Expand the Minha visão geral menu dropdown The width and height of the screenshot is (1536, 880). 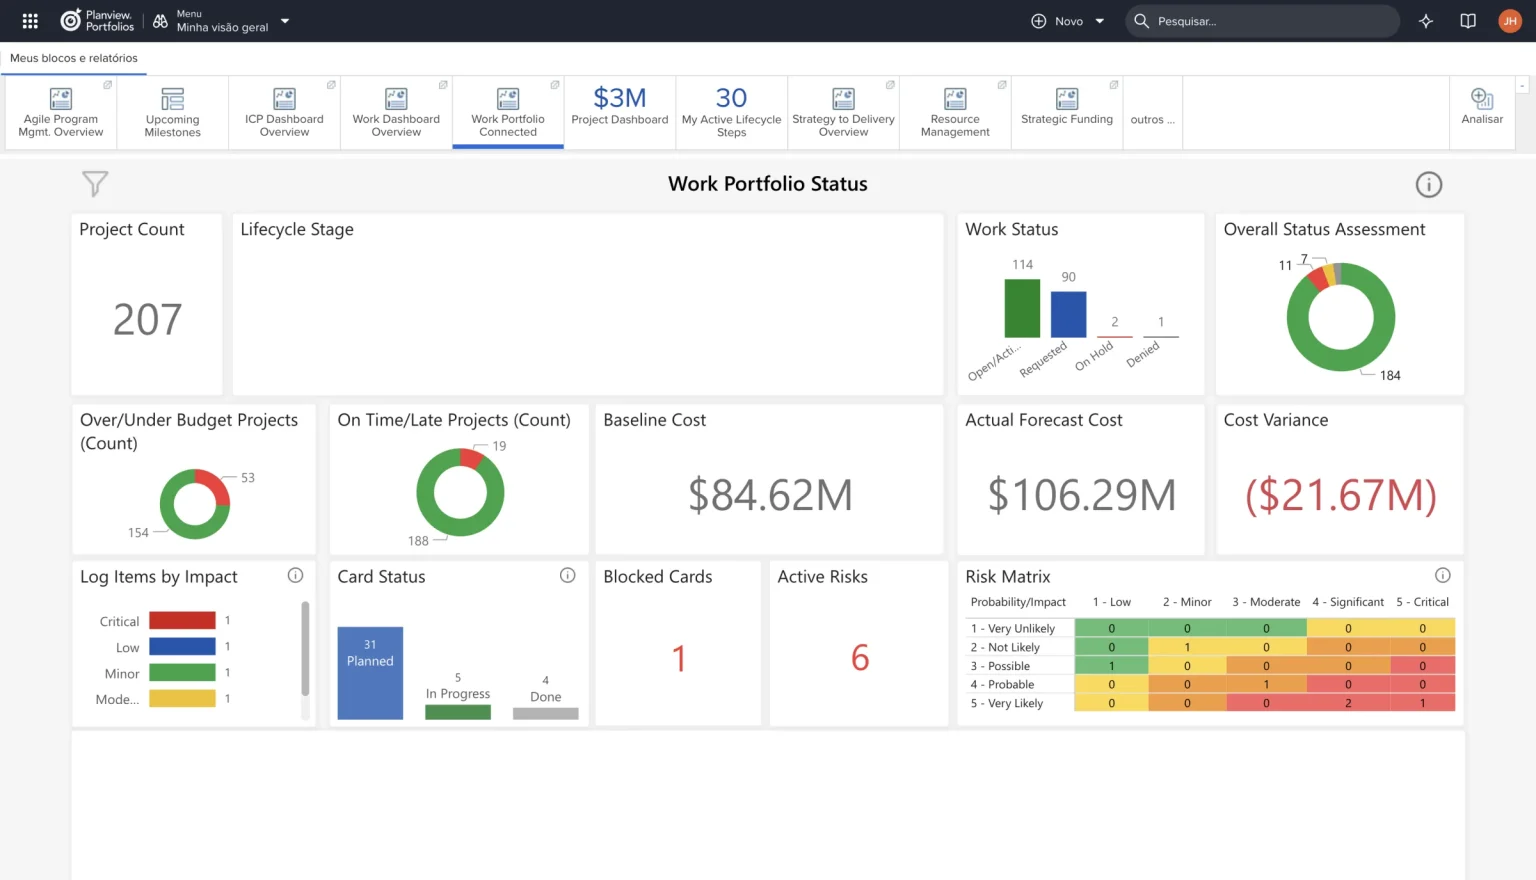click(x=285, y=21)
